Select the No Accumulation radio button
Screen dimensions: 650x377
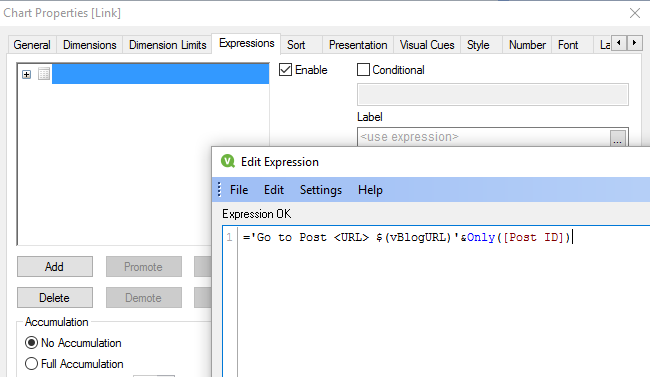(x=32, y=343)
